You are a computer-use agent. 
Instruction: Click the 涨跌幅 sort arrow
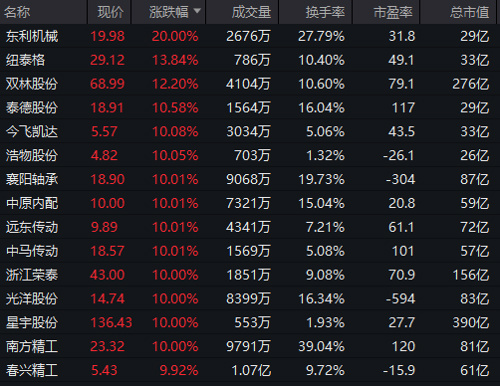point(197,11)
